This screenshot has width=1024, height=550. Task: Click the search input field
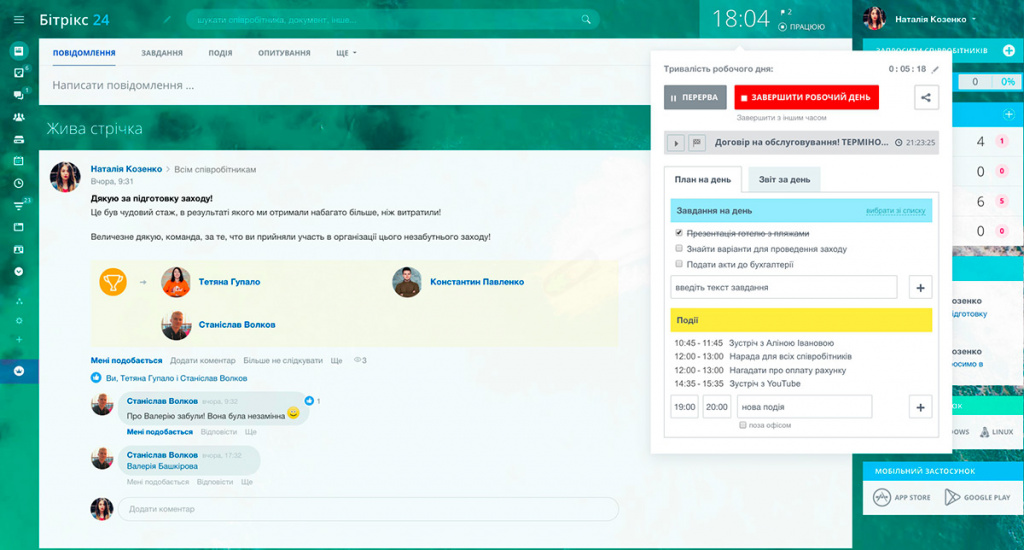point(392,20)
